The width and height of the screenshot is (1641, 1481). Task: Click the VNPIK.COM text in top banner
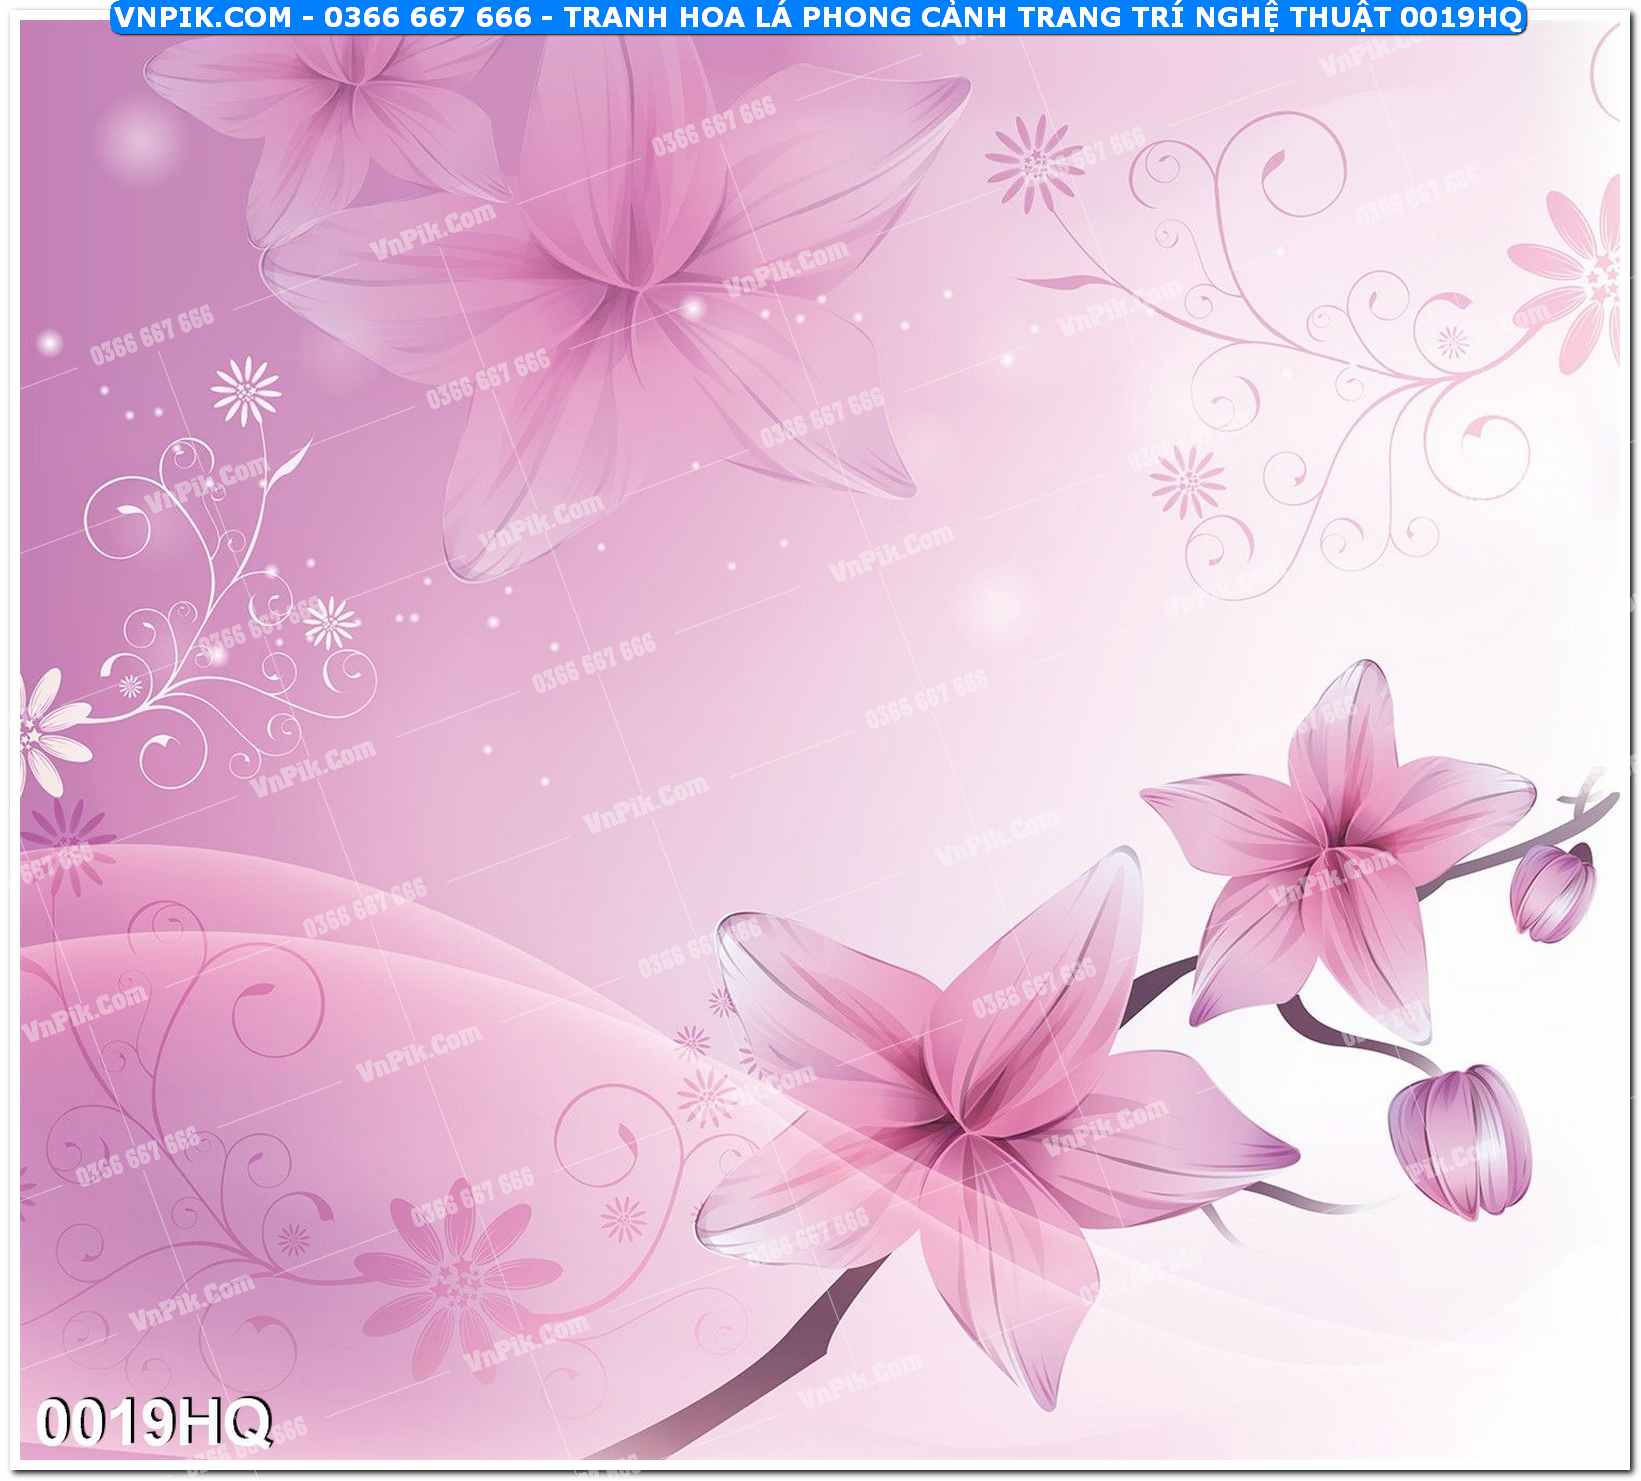[x=202, y=17]
